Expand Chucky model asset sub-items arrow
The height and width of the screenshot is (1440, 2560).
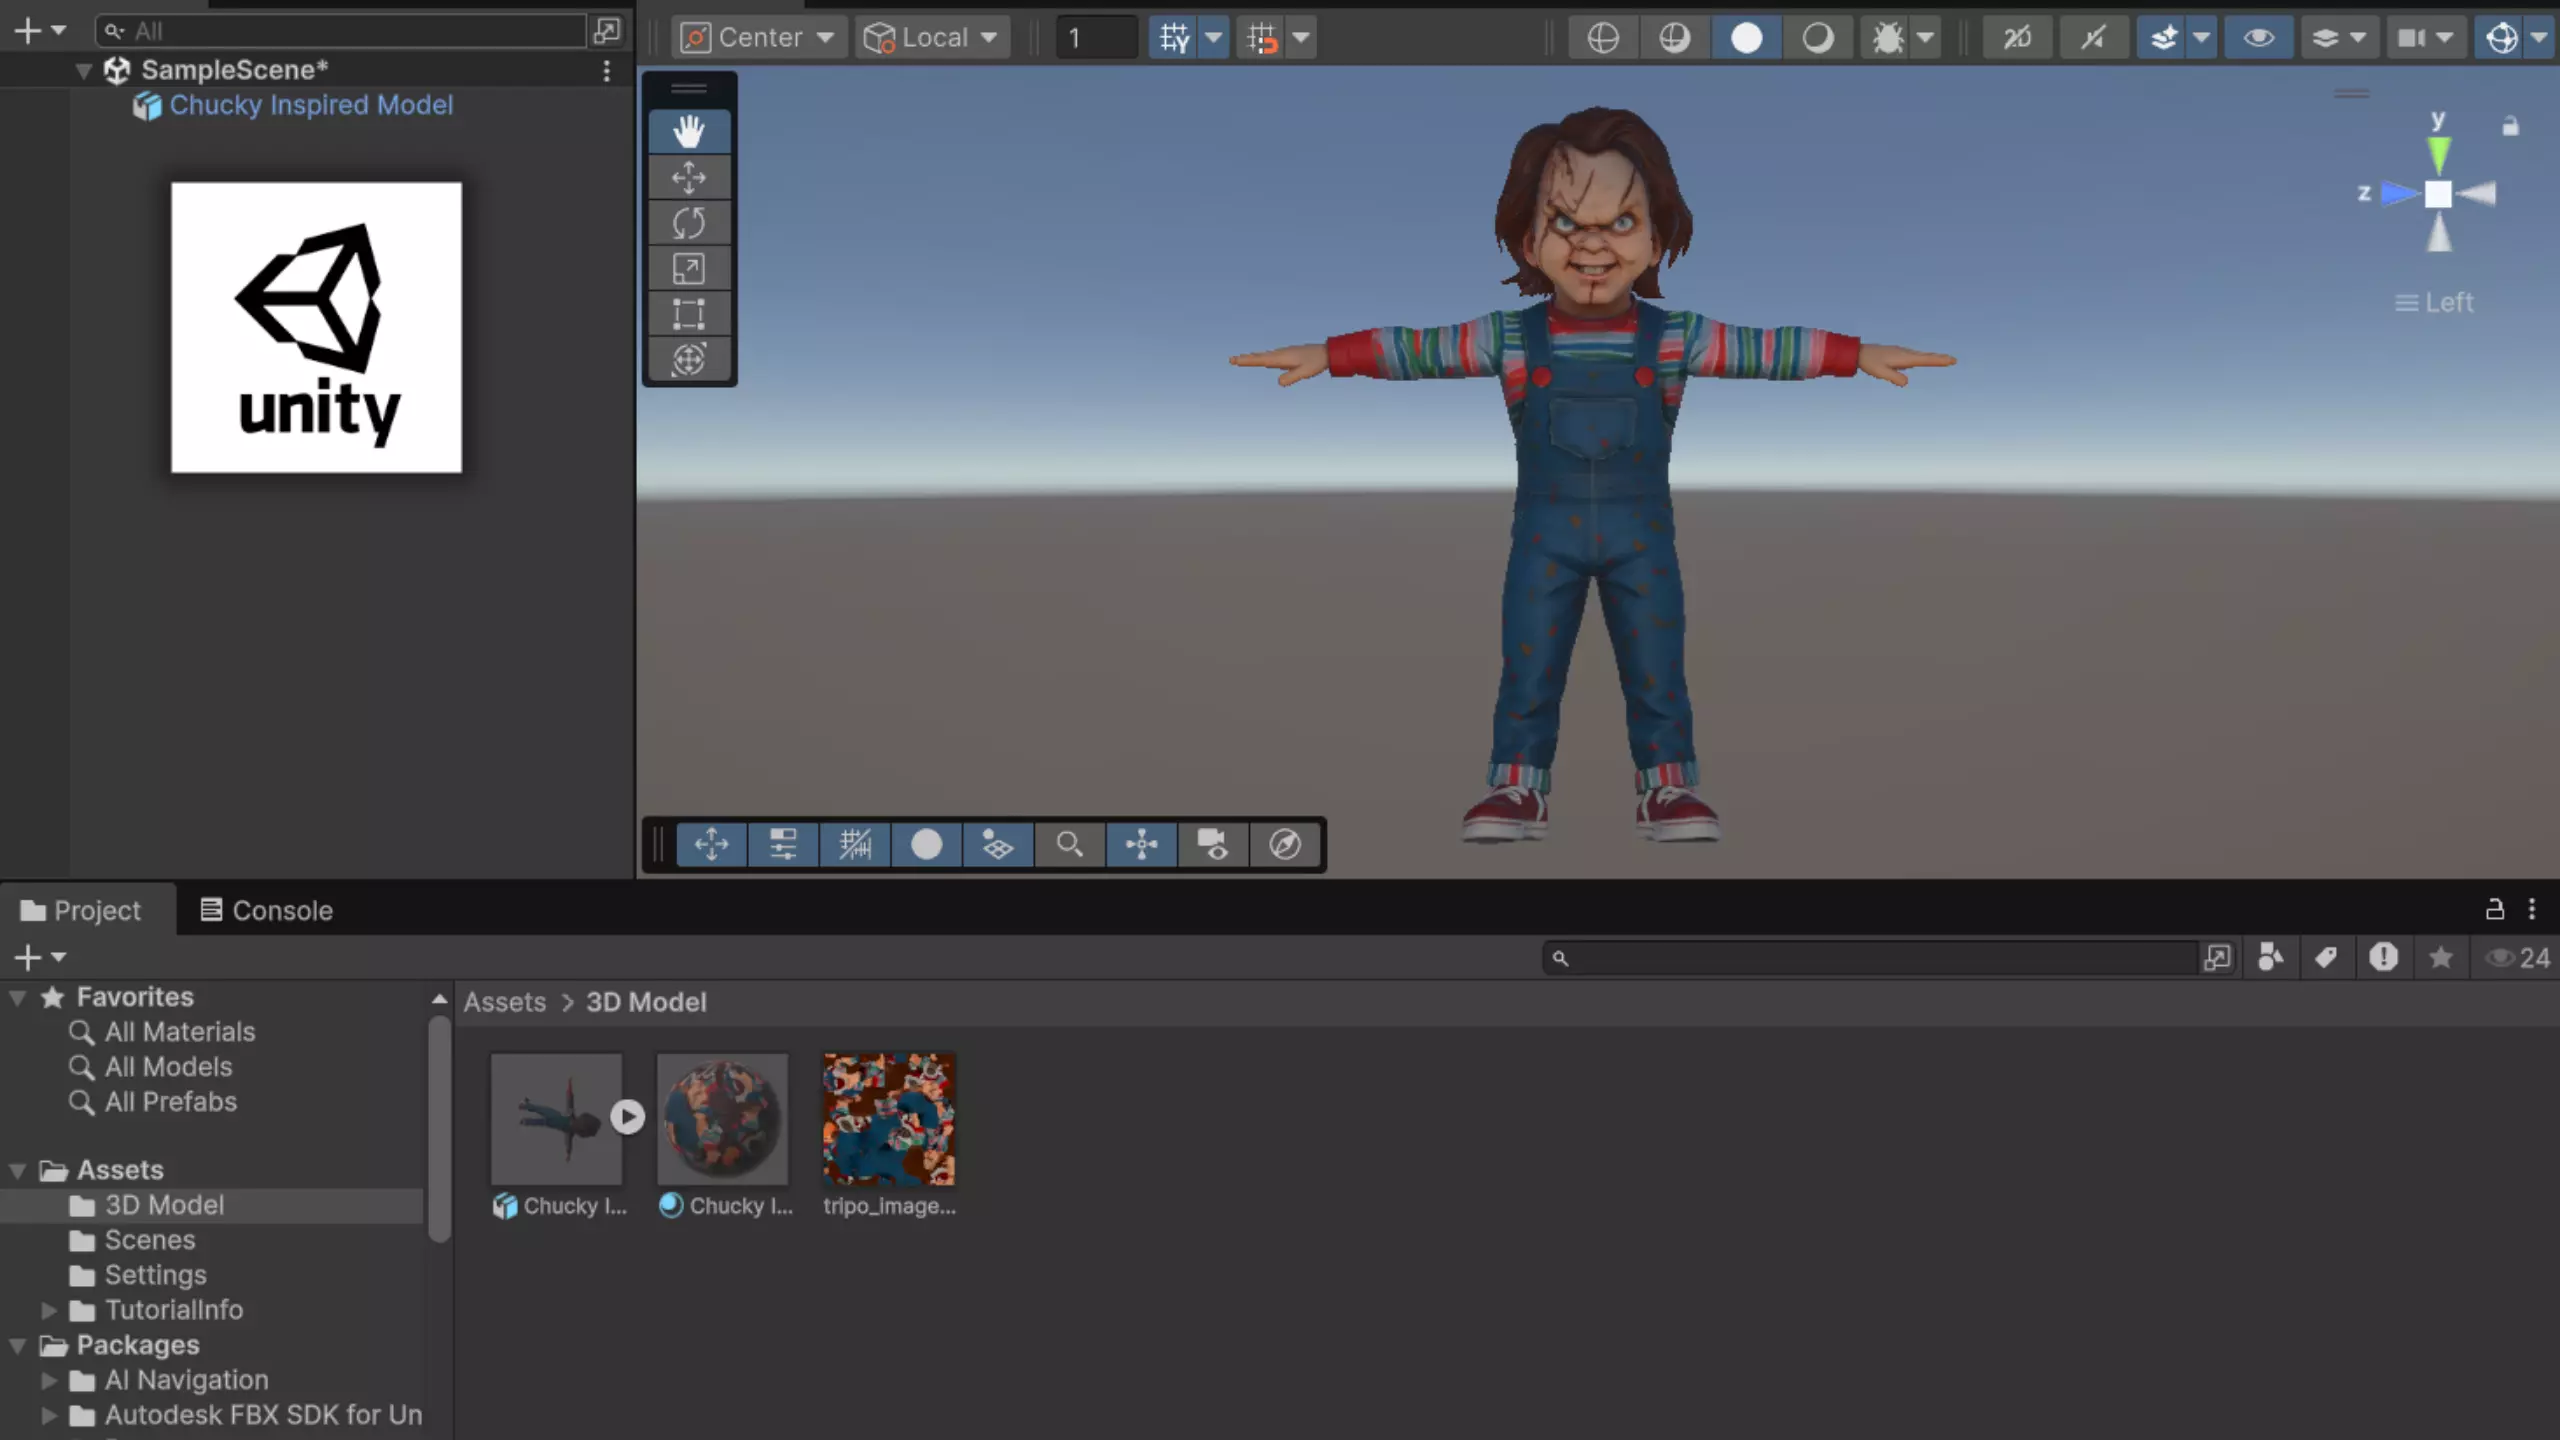click(x=628, y=1117)
